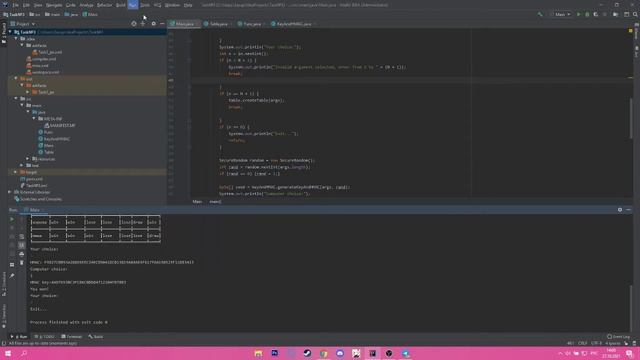Click the locate current file target icon

[x=134, y=24]
